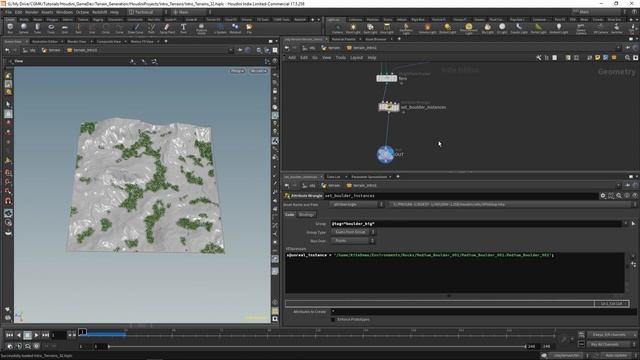Toggle the viewport snapping magnet tool
The image size is (640, 360).
(x=8, y=200)
